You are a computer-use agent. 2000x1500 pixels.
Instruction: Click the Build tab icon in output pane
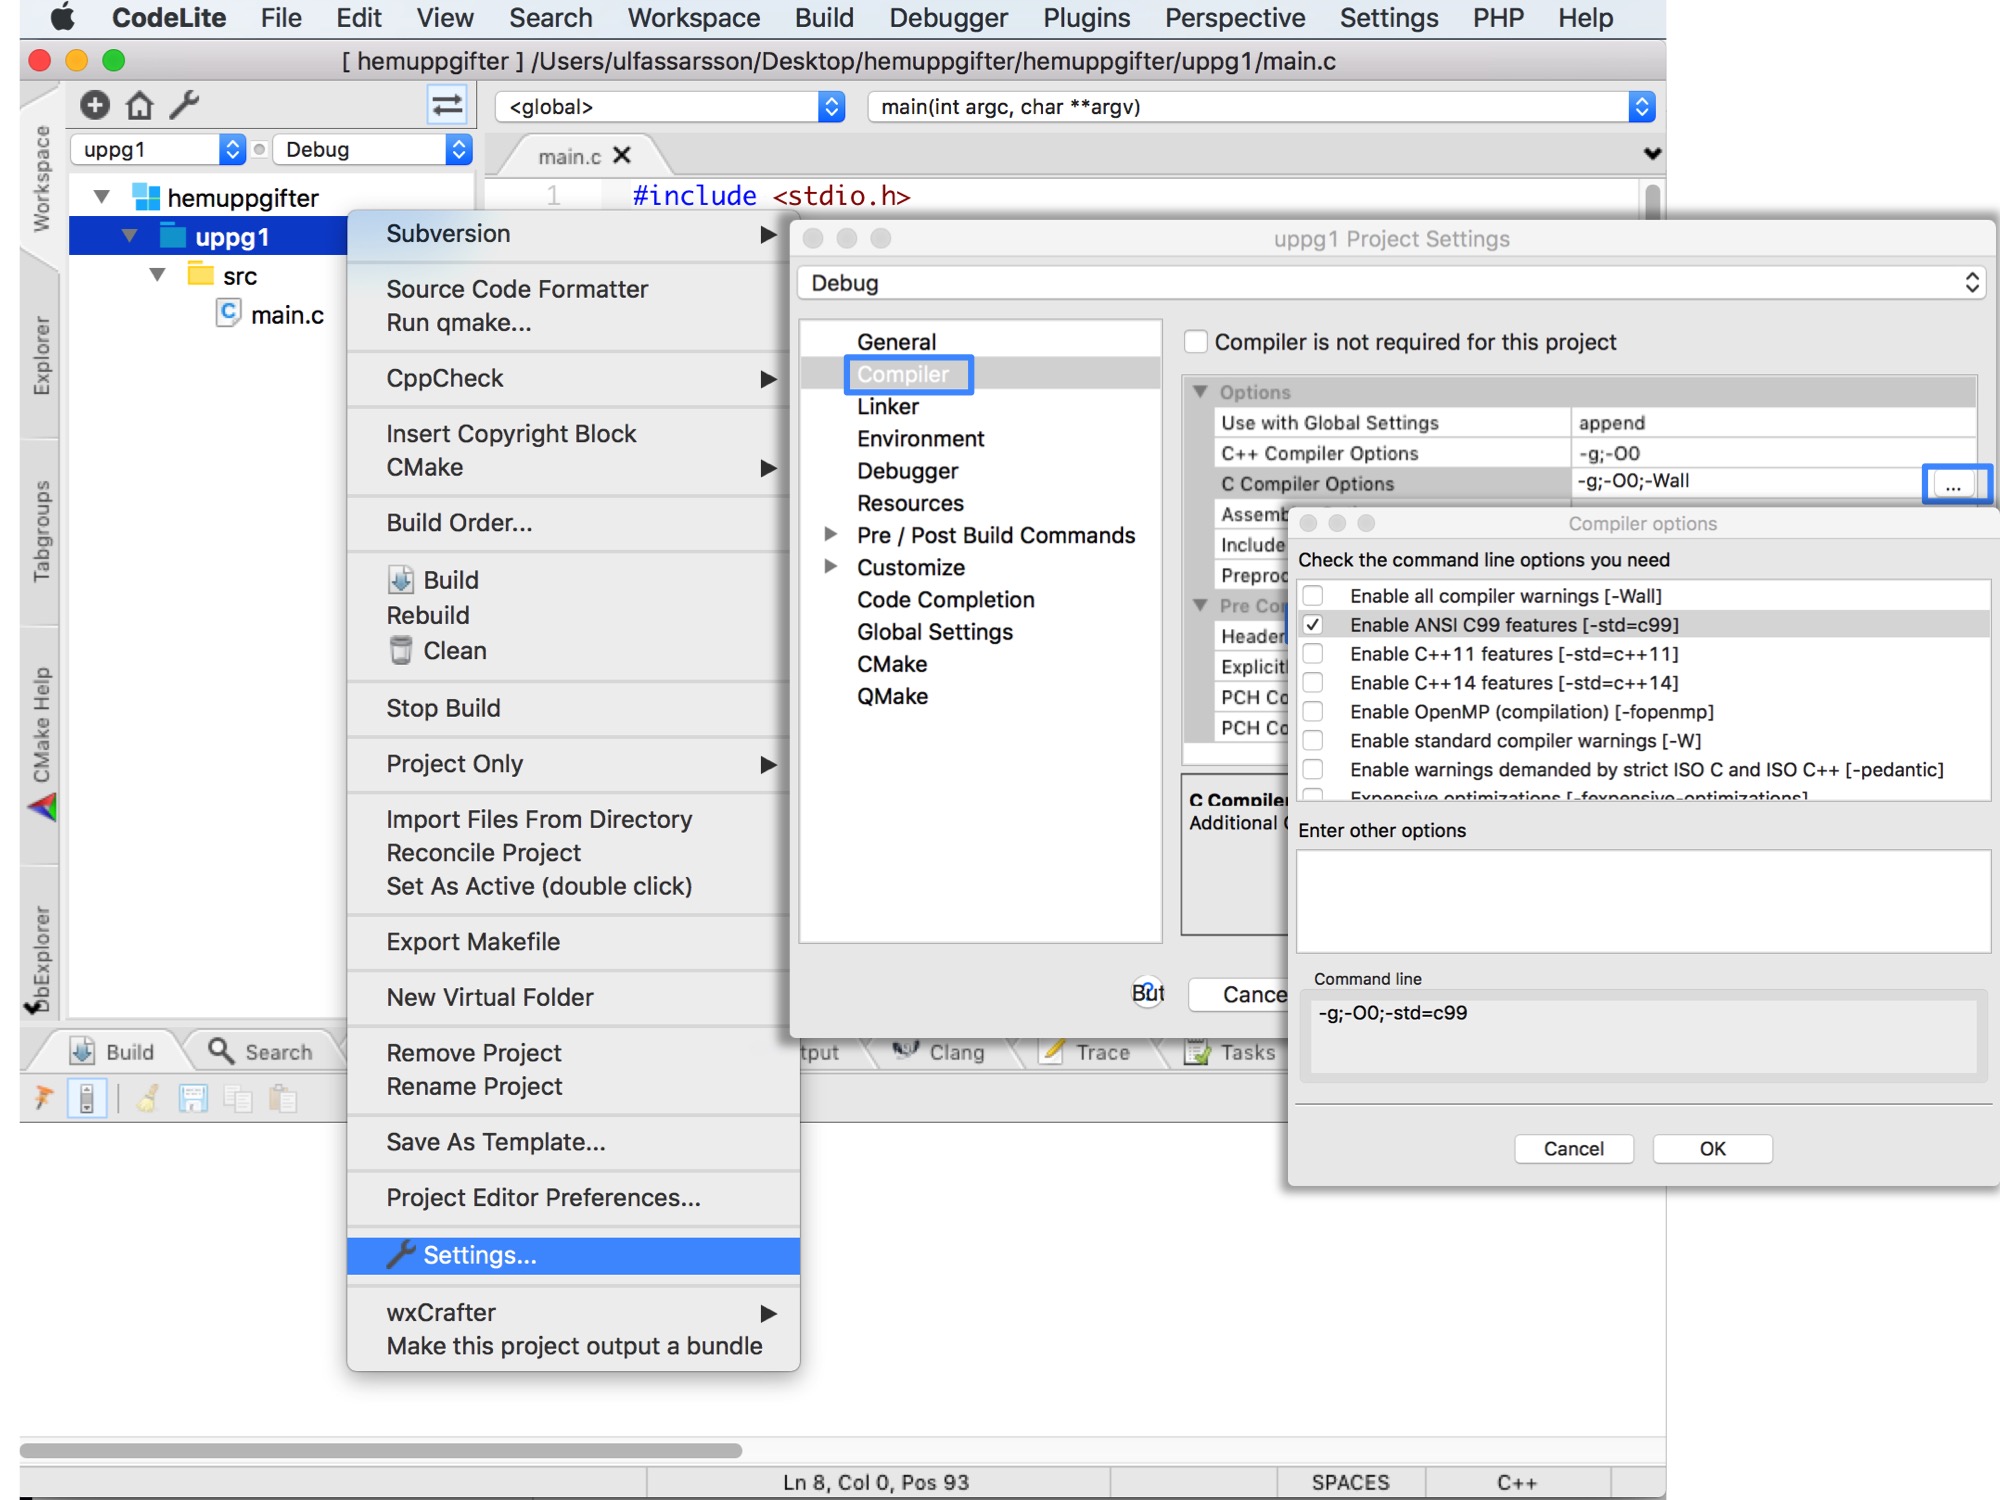(x=83, y=1051)
